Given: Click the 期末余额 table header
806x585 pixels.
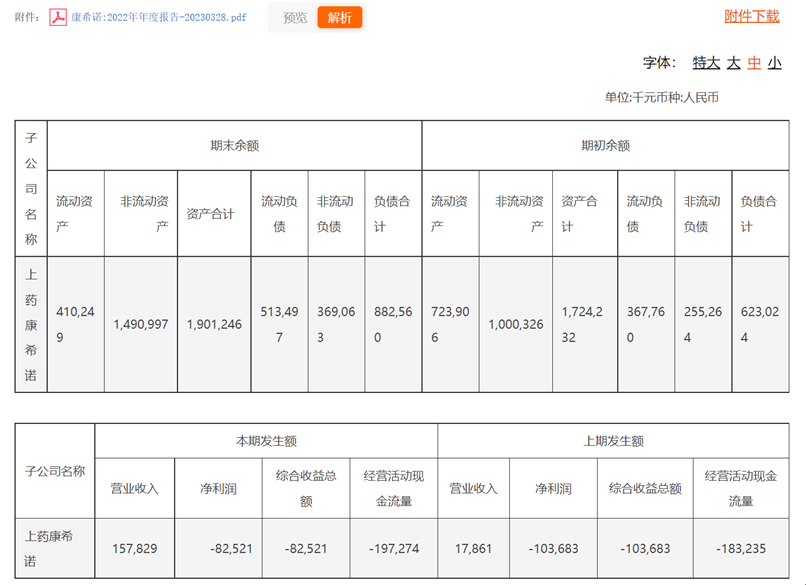Looking at the screenshot, I should (x=235, y=145).
